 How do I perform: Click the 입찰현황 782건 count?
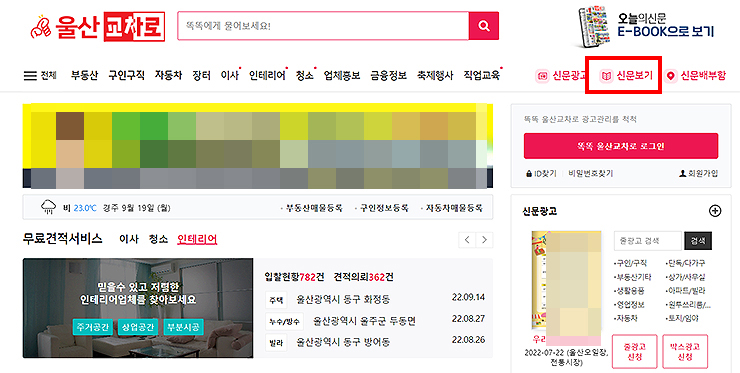[x=294, y=277]
